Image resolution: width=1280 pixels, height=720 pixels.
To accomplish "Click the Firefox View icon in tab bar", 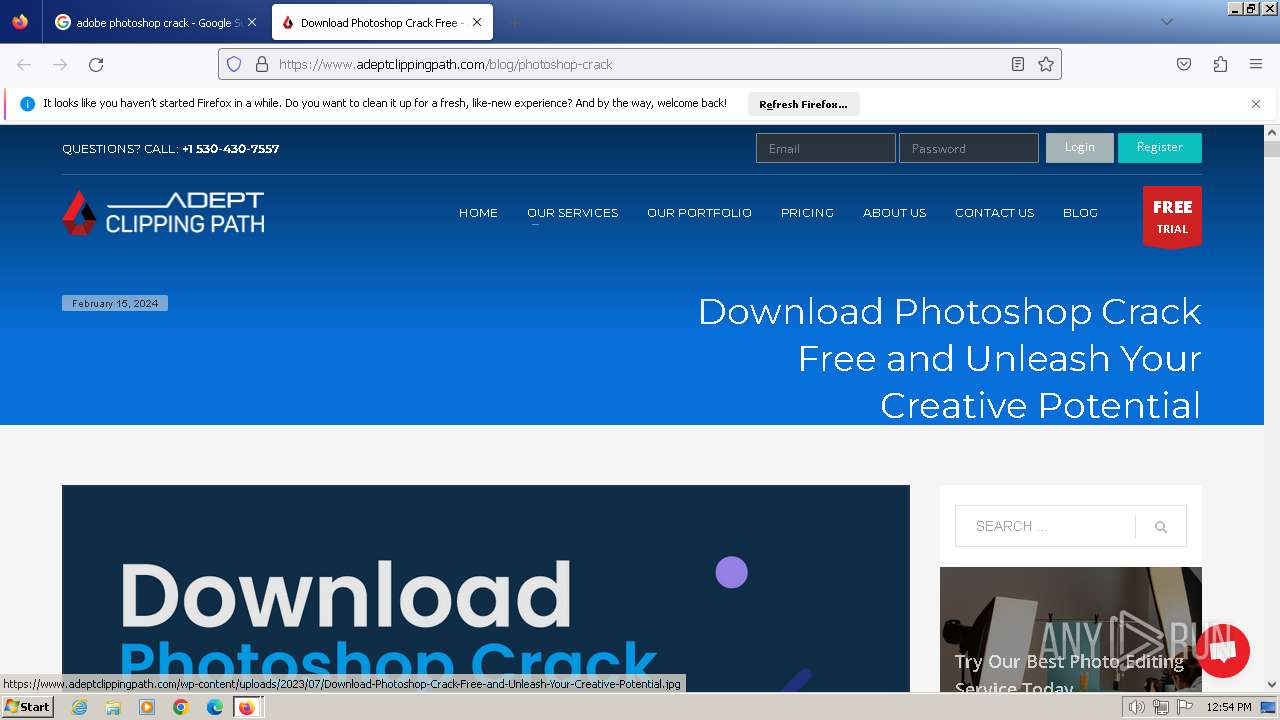I will pyautogui.click(x=20, y=22).
